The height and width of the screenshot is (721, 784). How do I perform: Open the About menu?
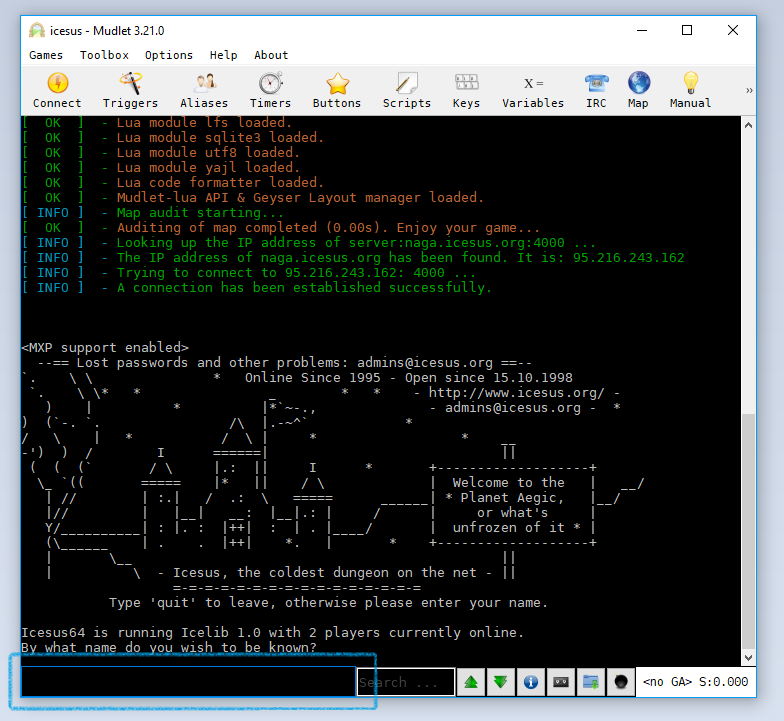point(271,55)
